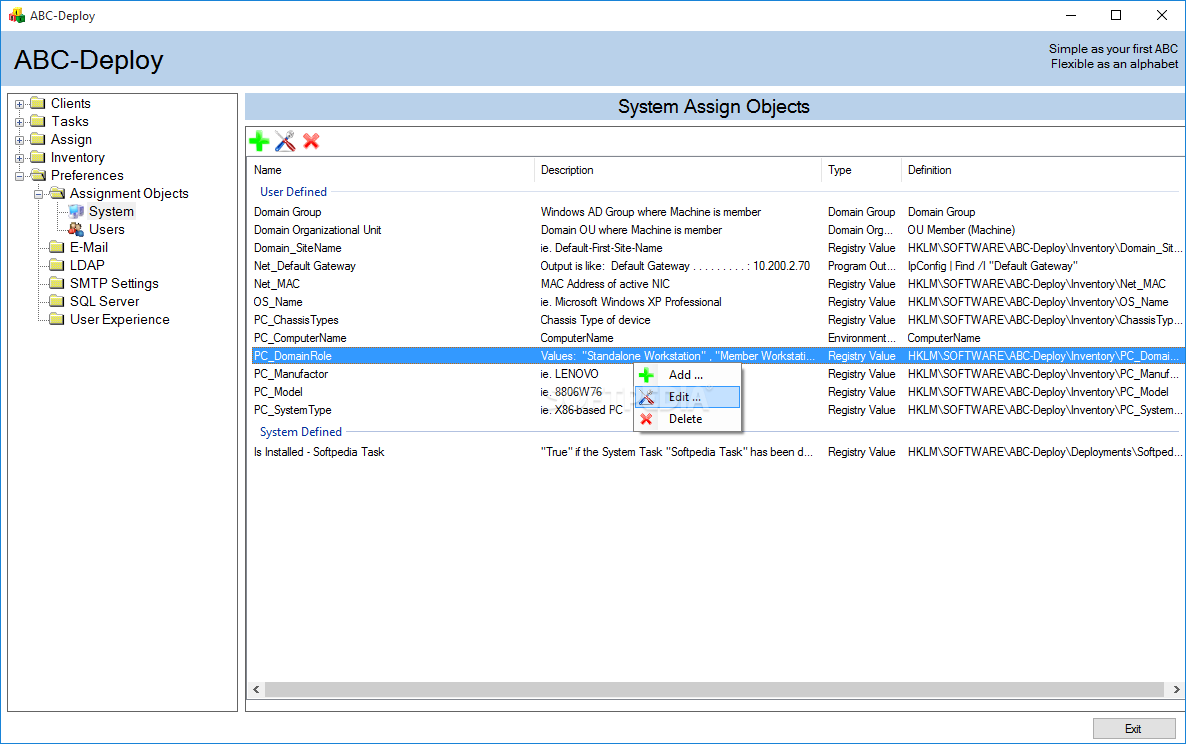Select the PC_SystemType row
The height and width of the screenshot is (744, 1186).
coord(716,410)
